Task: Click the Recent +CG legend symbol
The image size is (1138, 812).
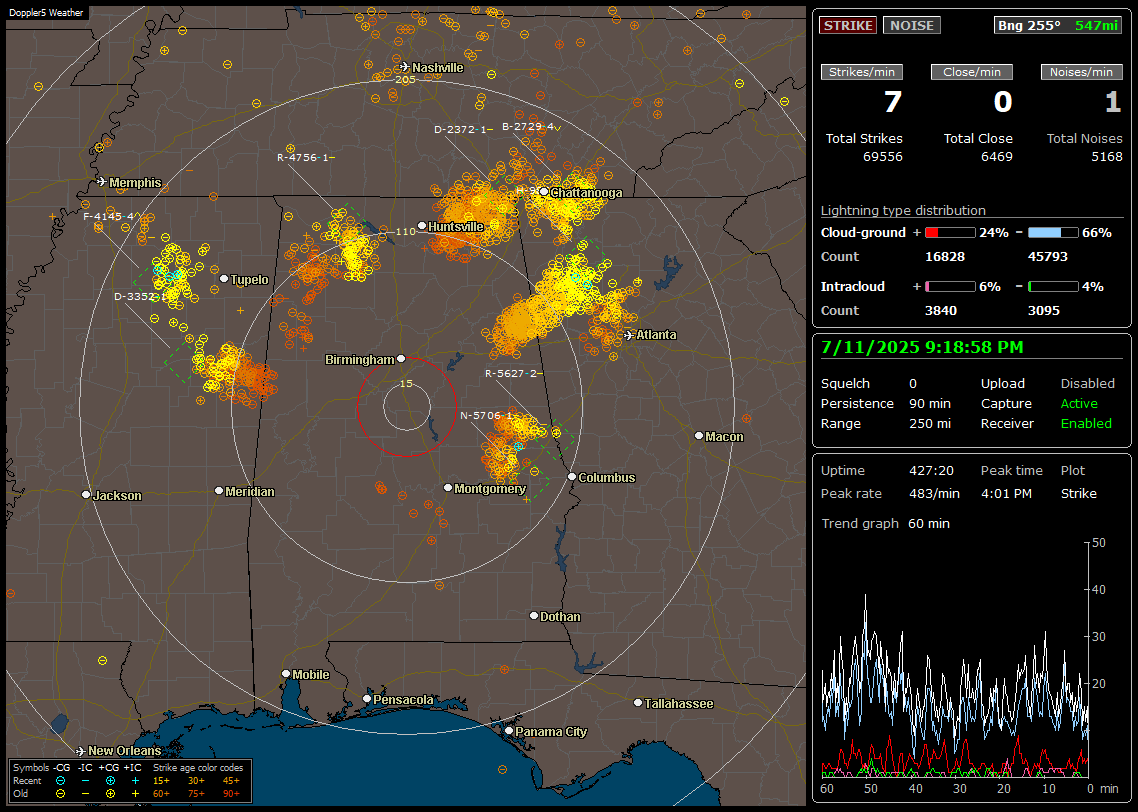Action: click(x=110, y=781)
